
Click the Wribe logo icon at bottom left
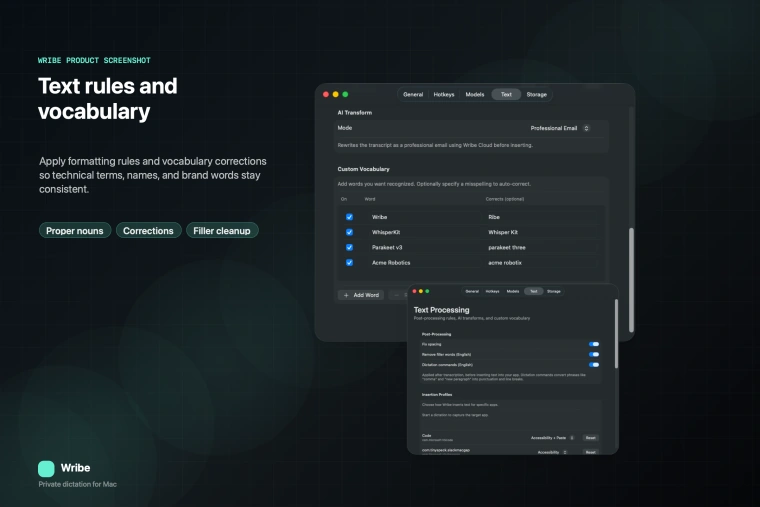click(46, 468)
